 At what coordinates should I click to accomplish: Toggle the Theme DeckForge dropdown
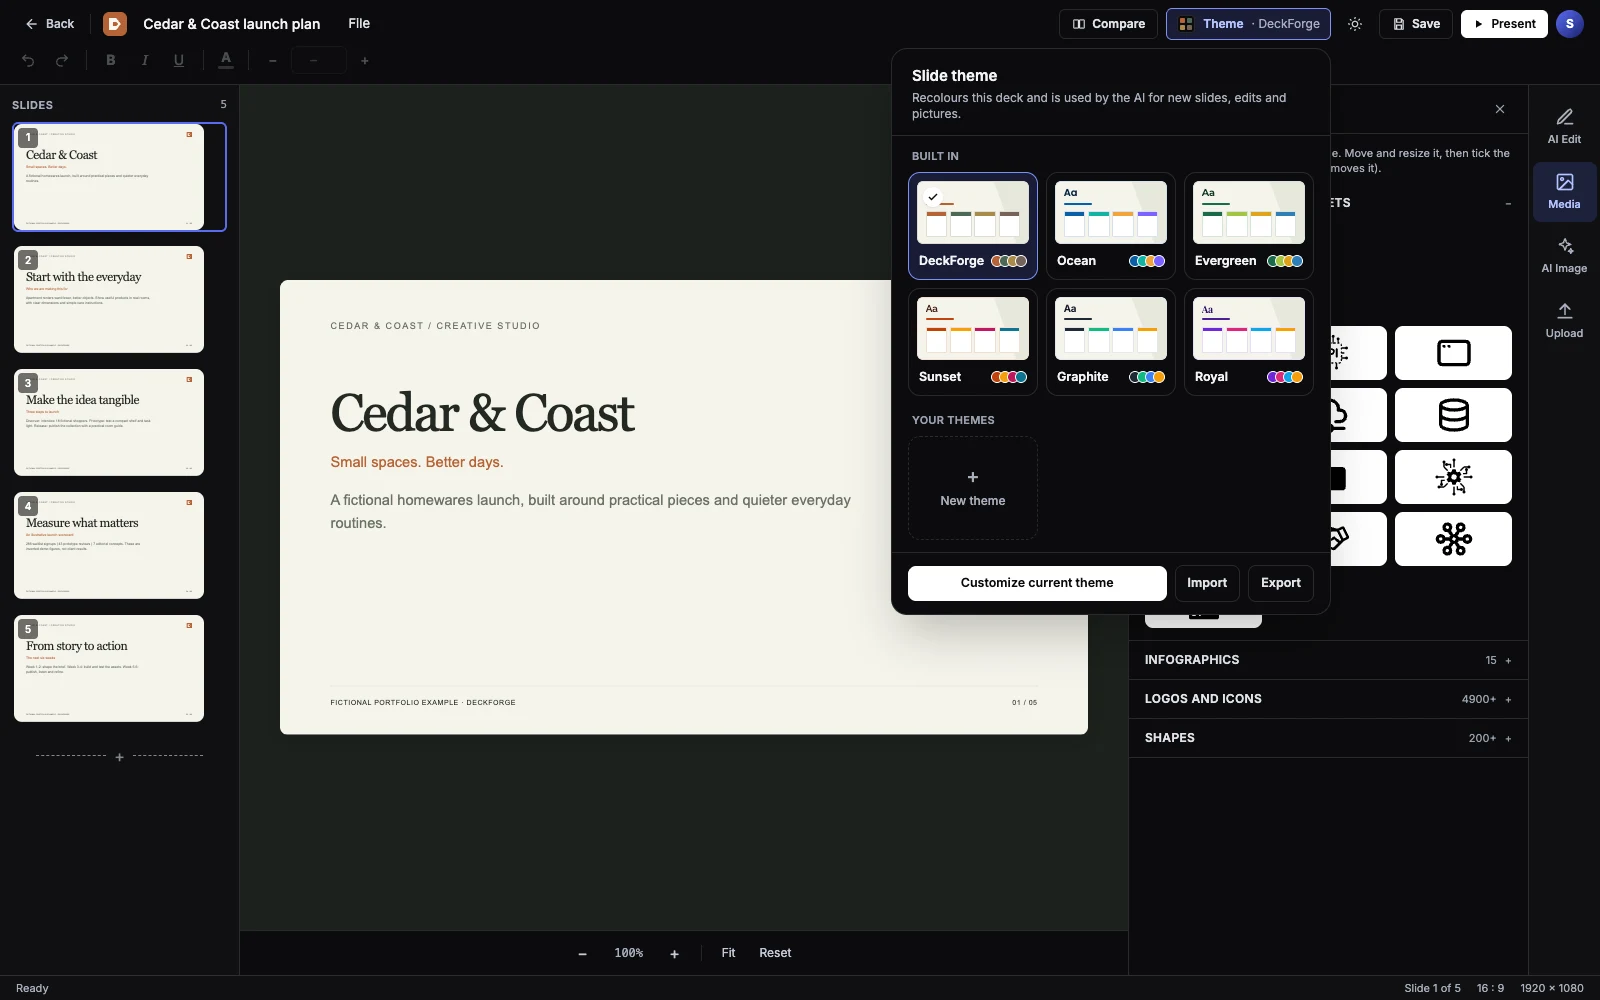1248,24
